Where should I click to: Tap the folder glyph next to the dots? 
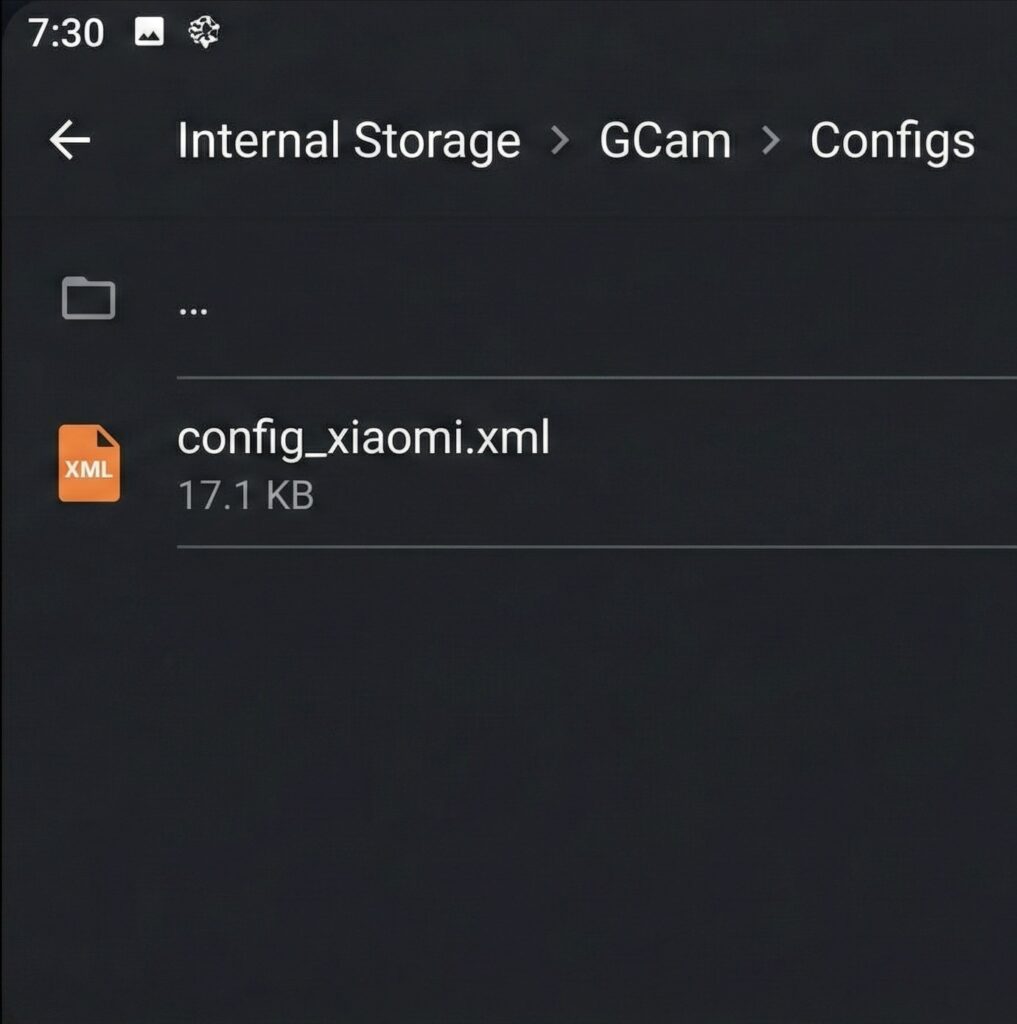point(89,298)
